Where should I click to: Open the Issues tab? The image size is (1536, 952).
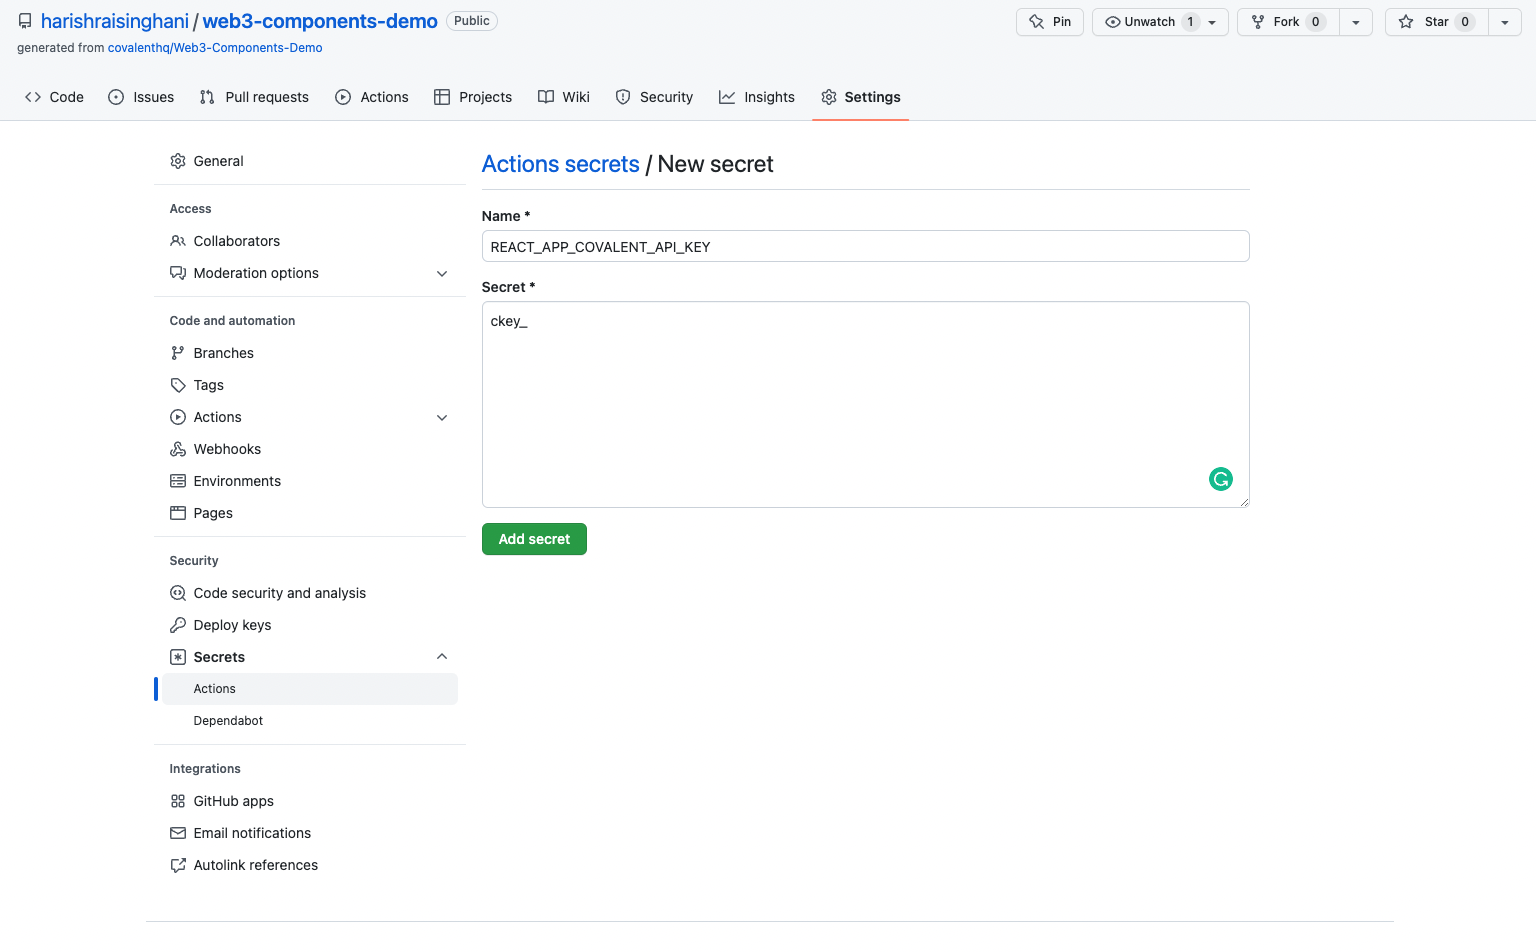pyautogui.click(x=141, y=97)
